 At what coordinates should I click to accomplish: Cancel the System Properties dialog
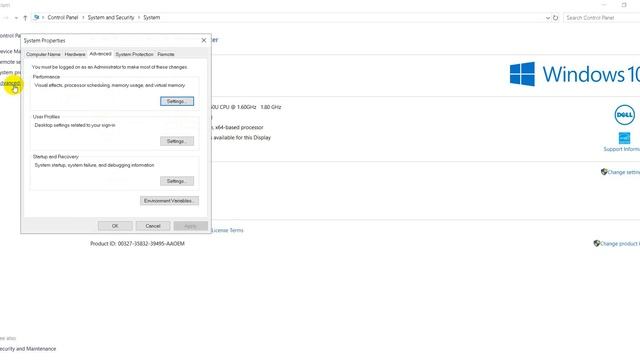153,226
